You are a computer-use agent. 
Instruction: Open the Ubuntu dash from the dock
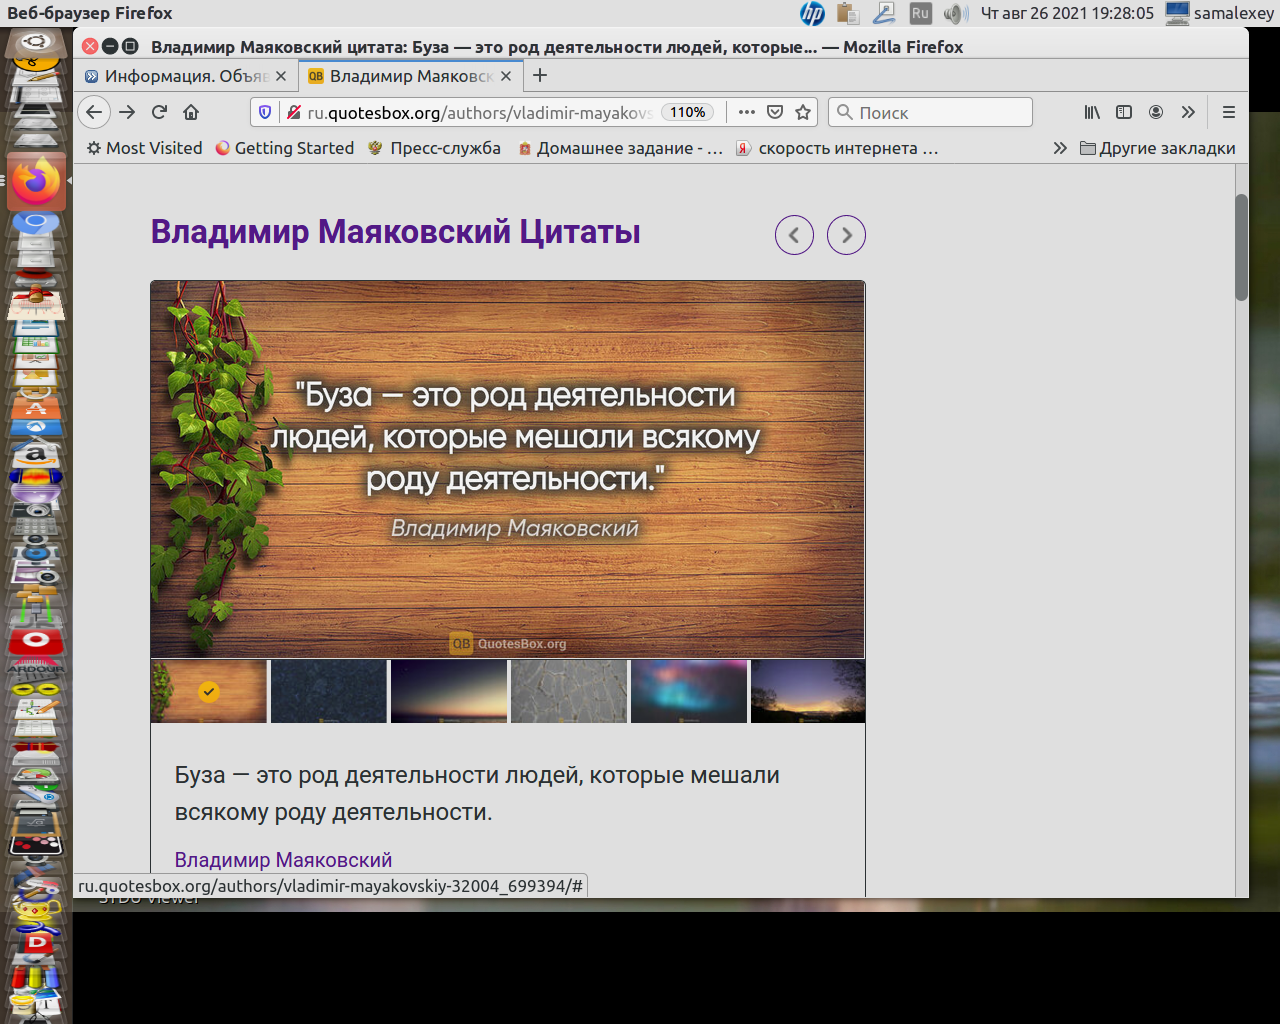[37, 42]
